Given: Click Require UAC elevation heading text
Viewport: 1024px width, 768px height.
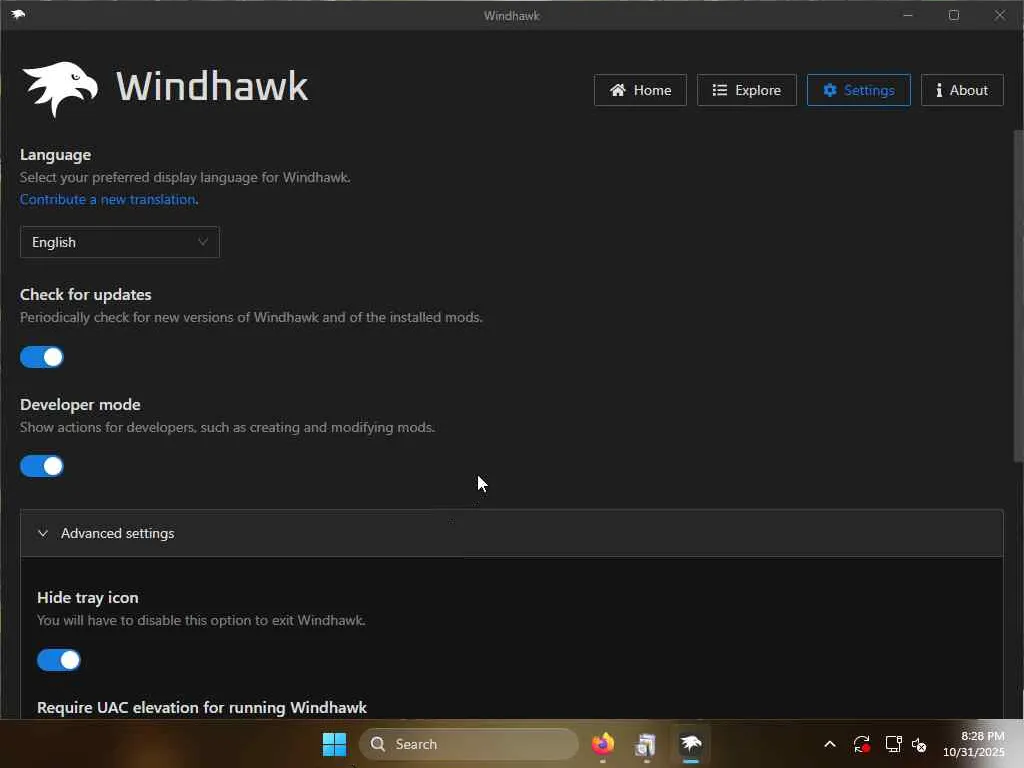Looking at the screenshot, I should [202, 708].
